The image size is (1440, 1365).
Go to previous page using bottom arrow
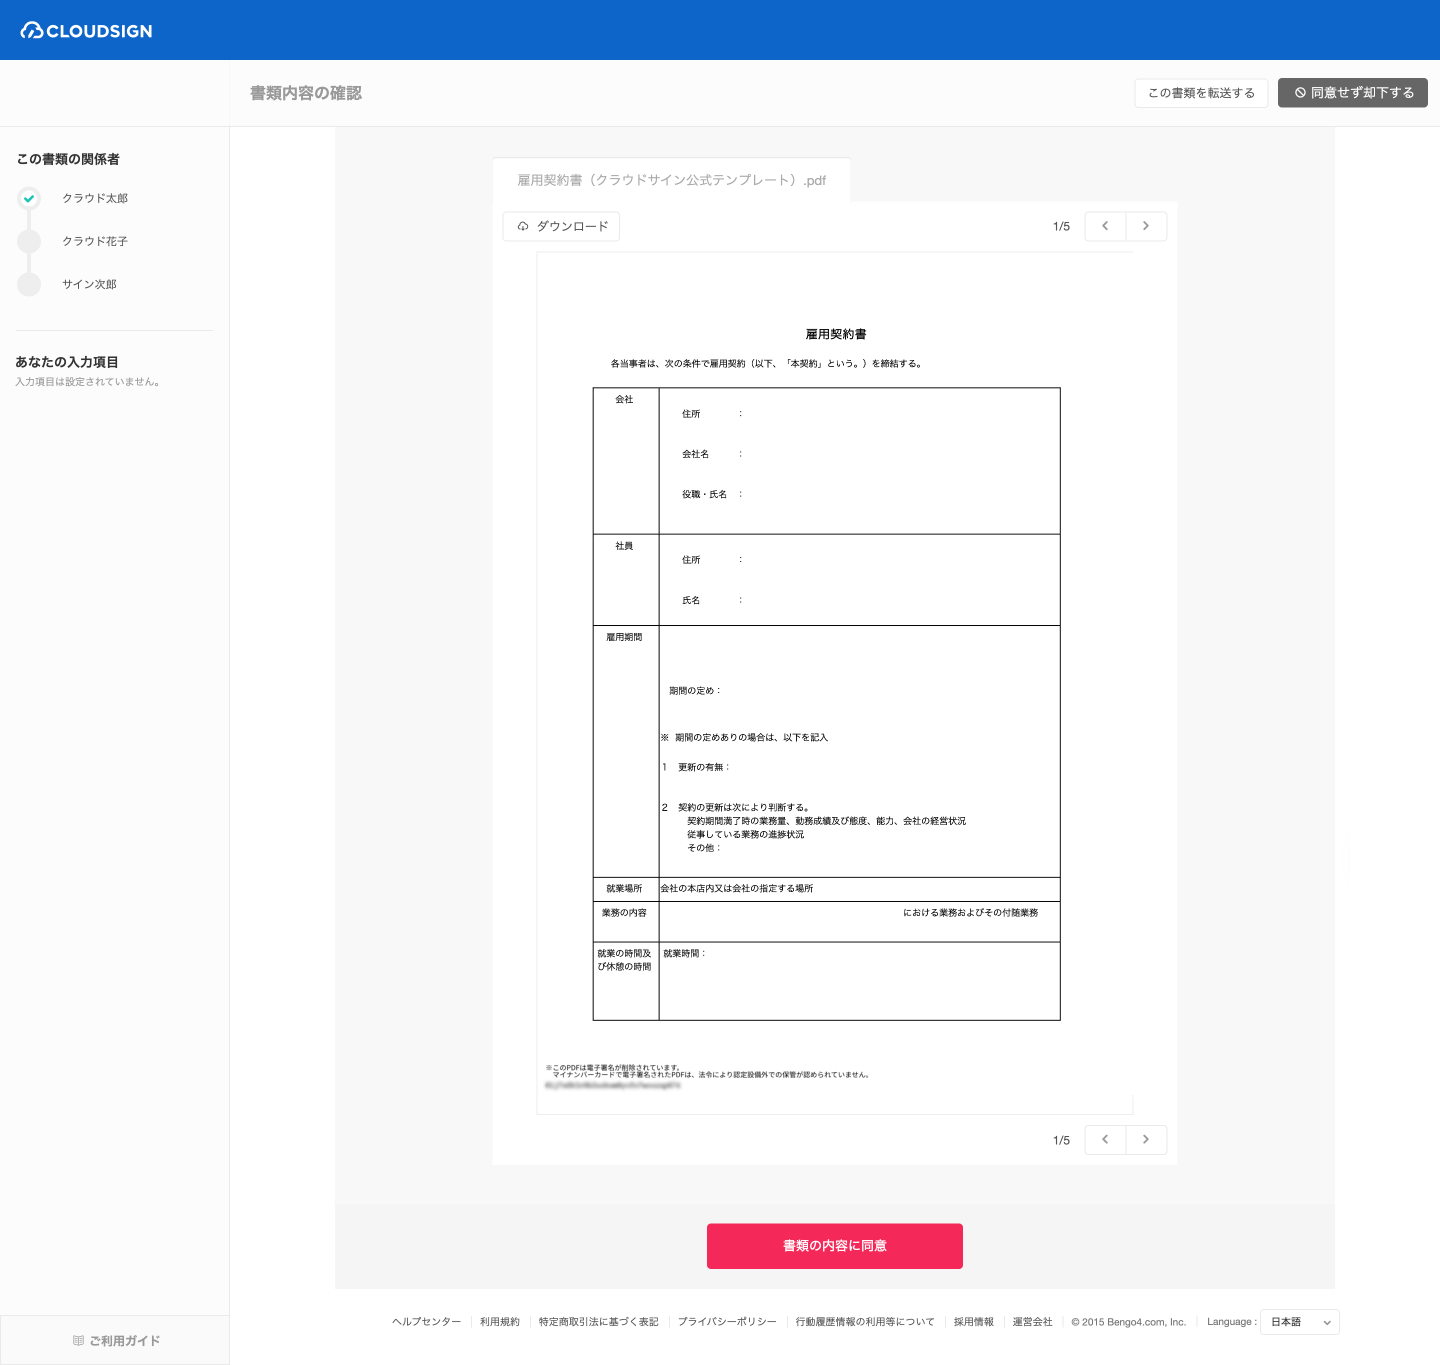click(x=1105, y=1140)
